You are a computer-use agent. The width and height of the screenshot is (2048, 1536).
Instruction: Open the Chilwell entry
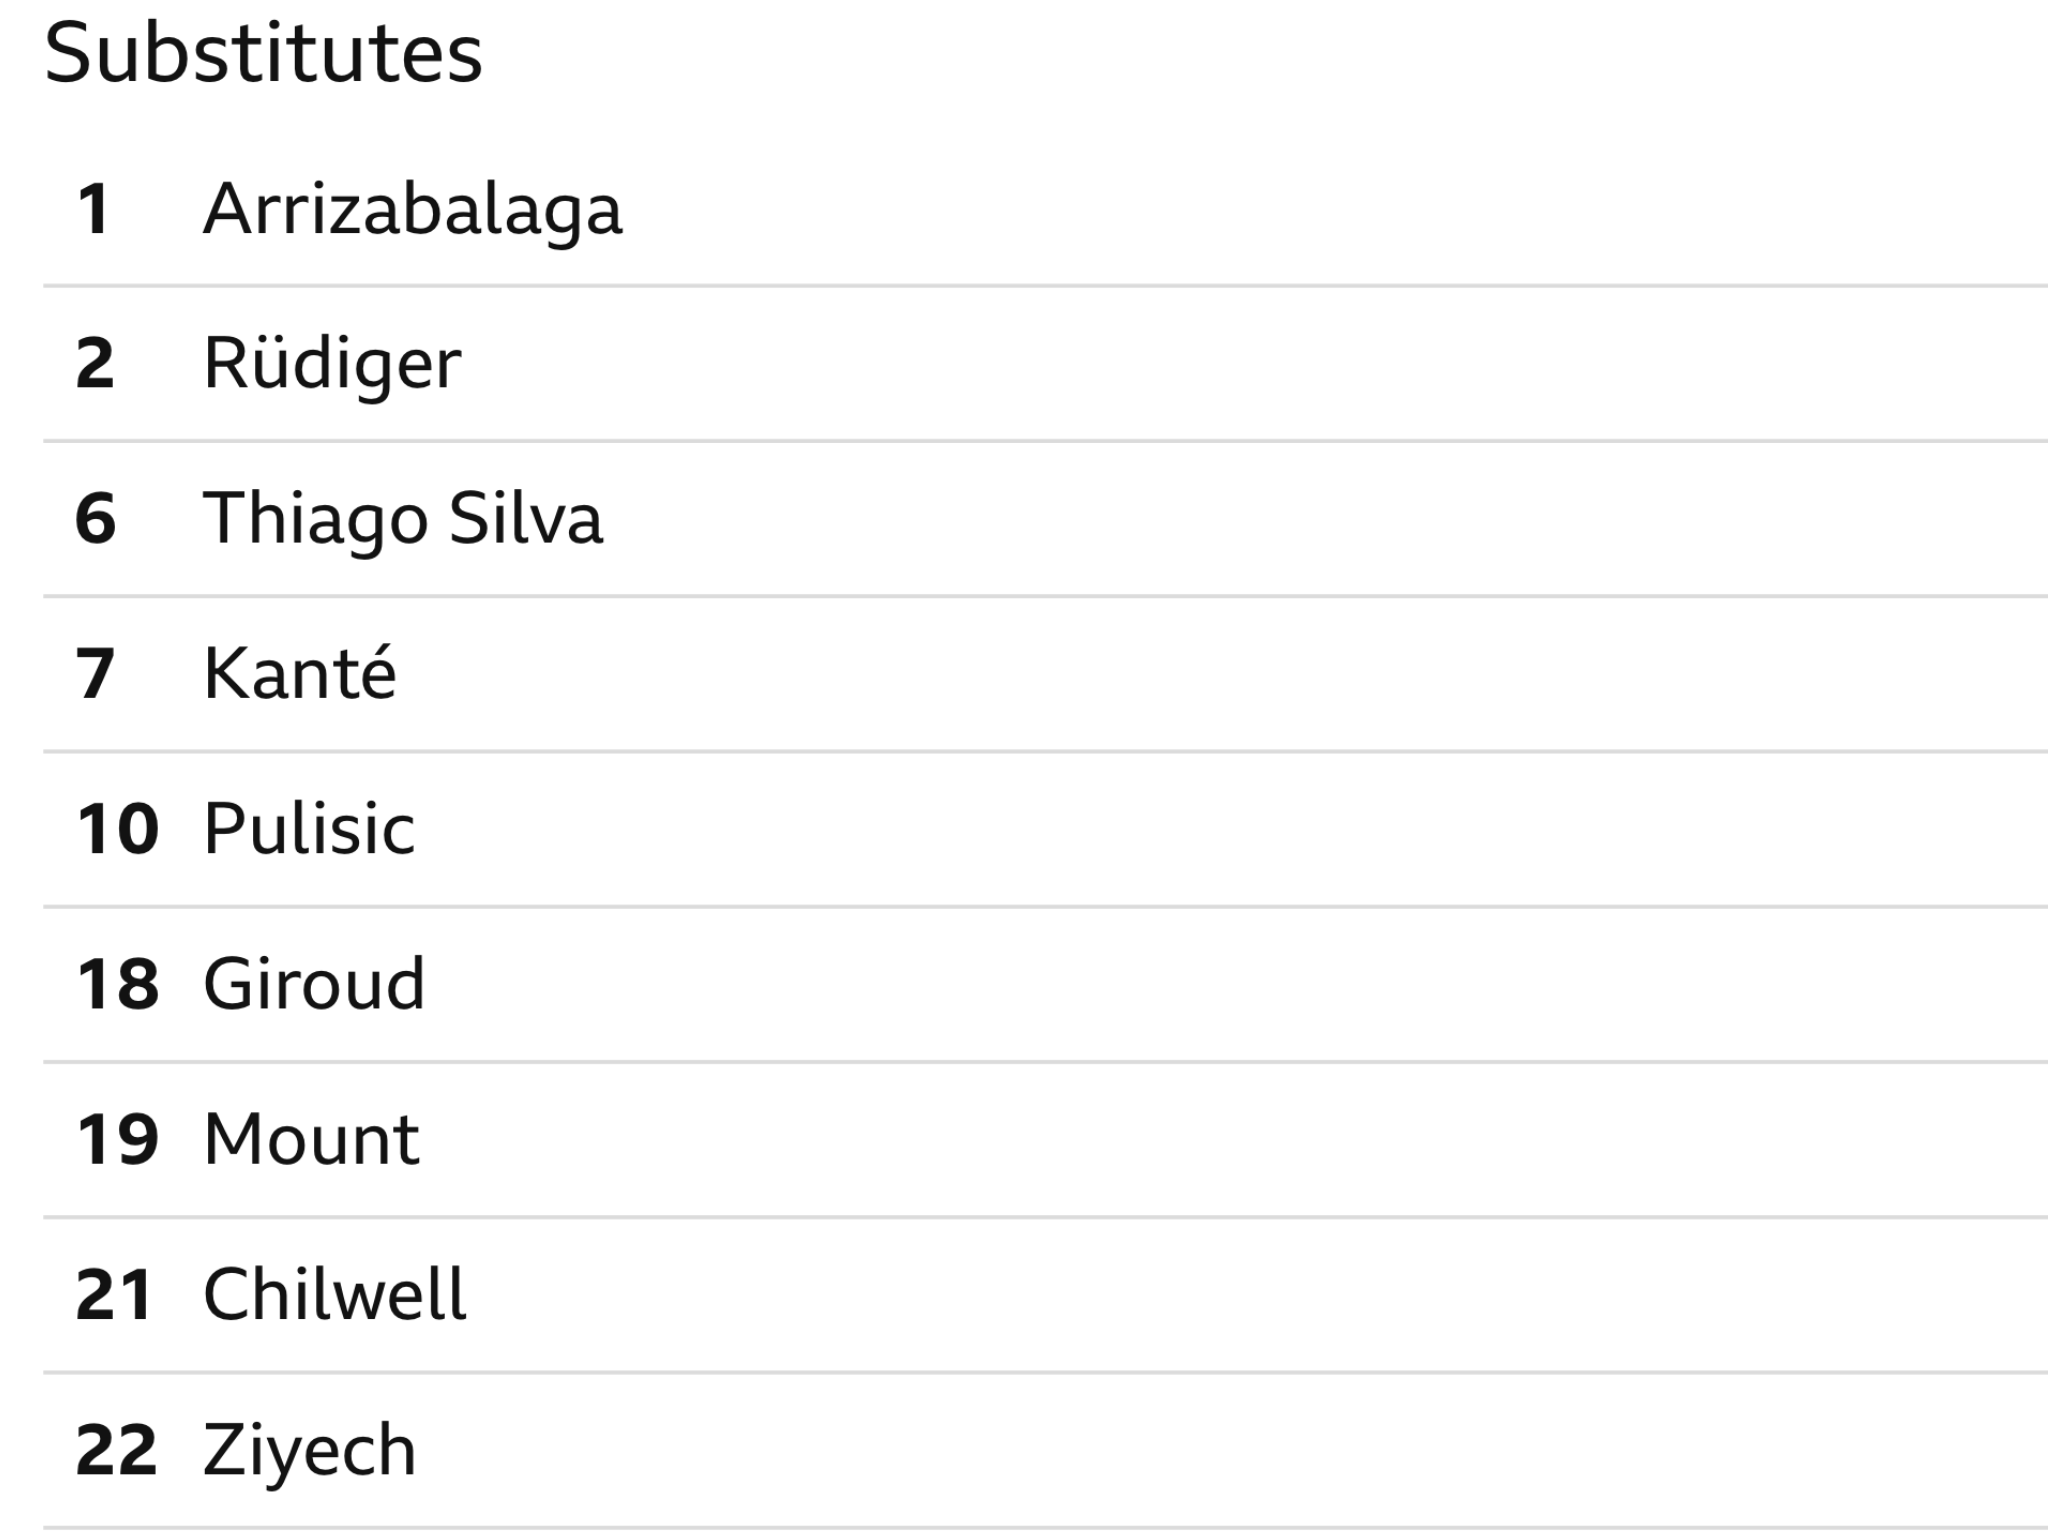pos(334,1294)
